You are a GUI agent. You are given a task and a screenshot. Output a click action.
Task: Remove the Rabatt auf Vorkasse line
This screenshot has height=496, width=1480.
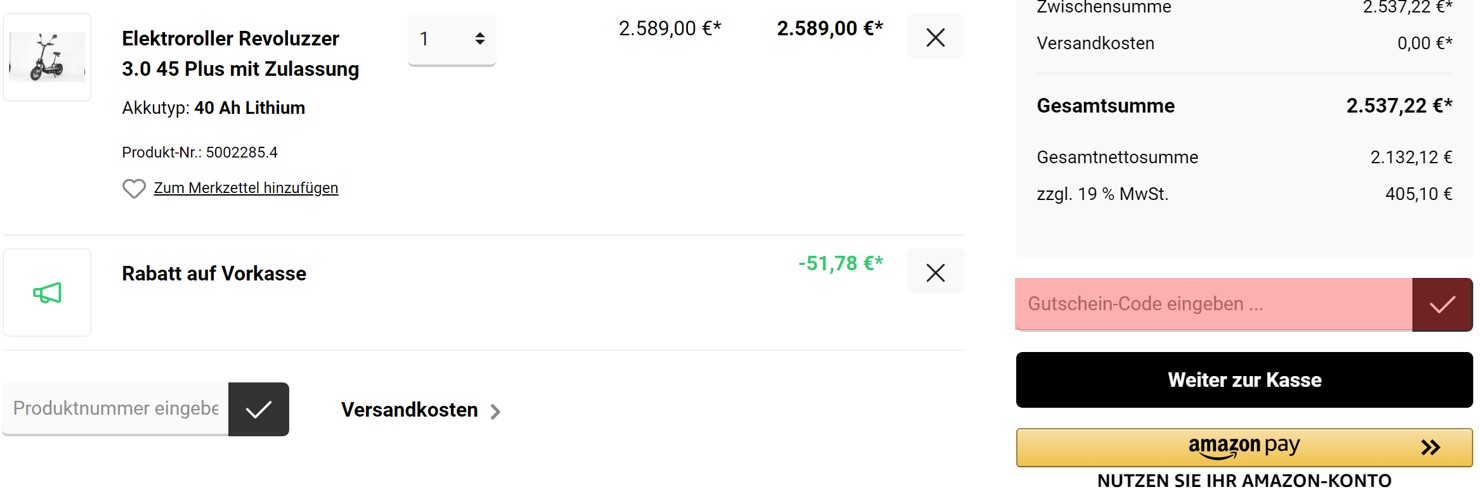(935, 272)
